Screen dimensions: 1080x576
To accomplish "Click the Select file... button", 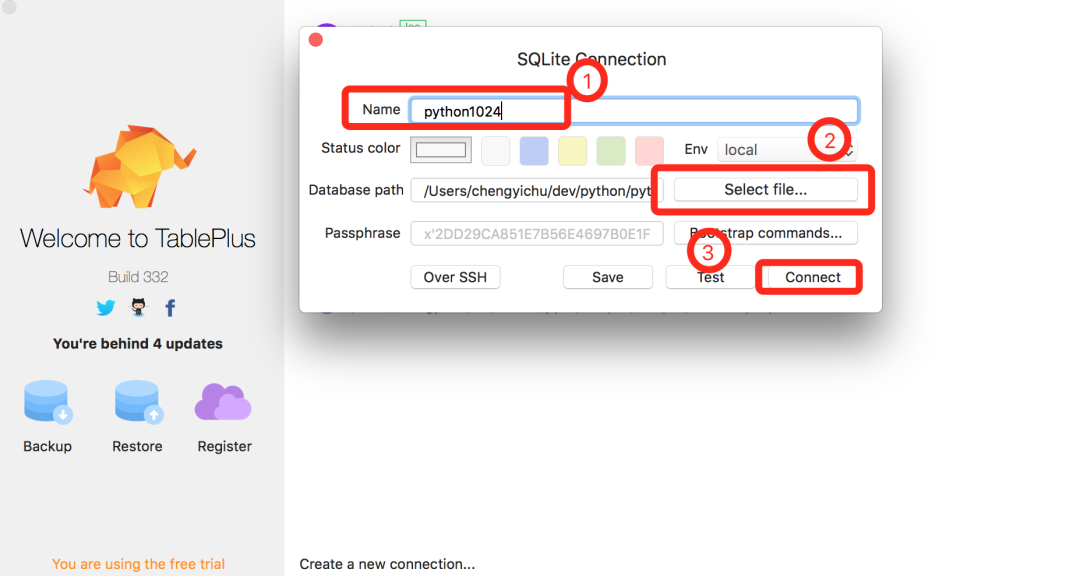I will (x=765, y=189).
